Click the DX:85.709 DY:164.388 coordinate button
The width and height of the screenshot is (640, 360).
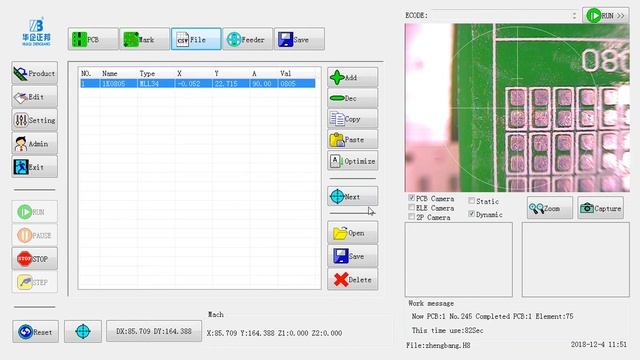point(154,331)
